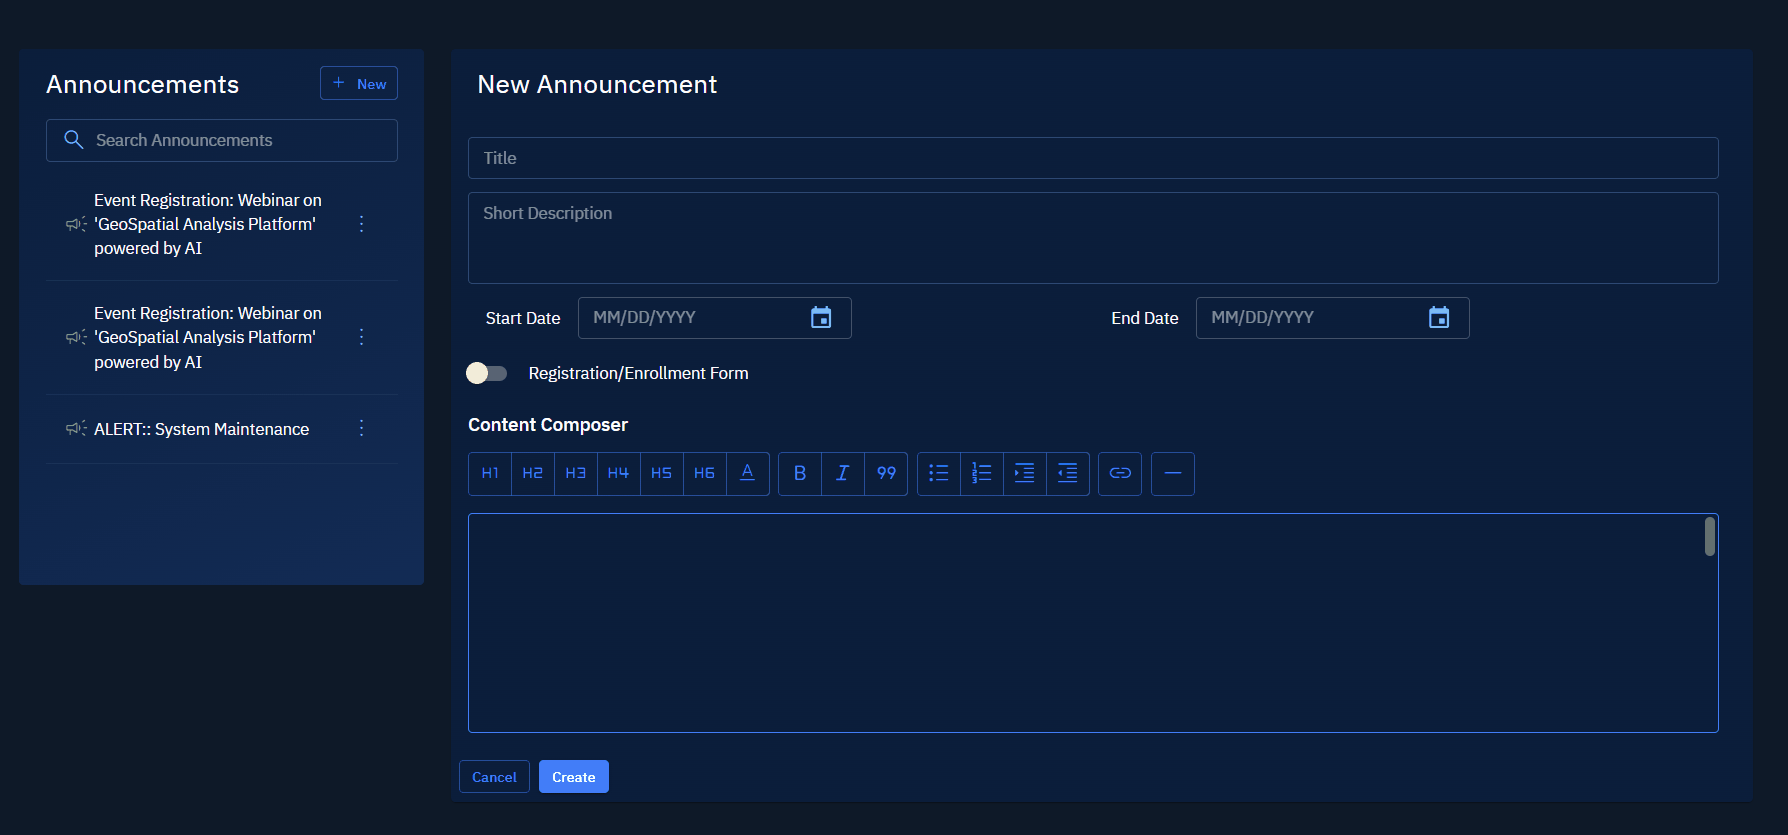Insert a bulleted list
This screenshot has height=835, width=1788.
click(x=939, y=474)
